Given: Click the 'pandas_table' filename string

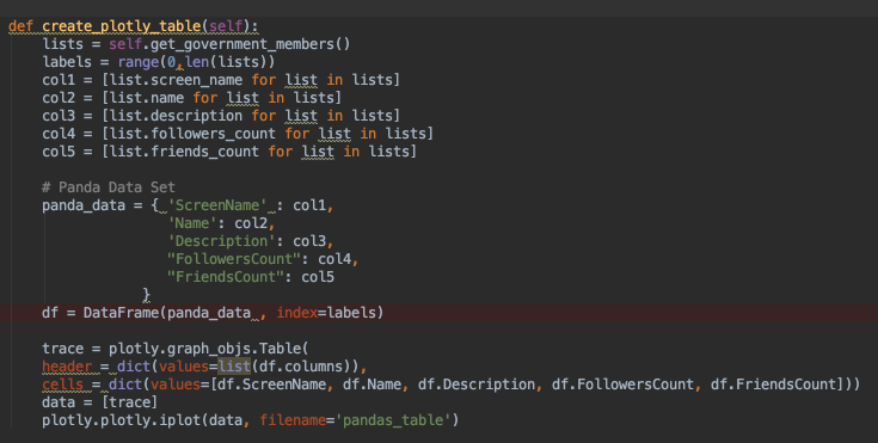Looking at the screenshot, I should [x=395, y=420].
